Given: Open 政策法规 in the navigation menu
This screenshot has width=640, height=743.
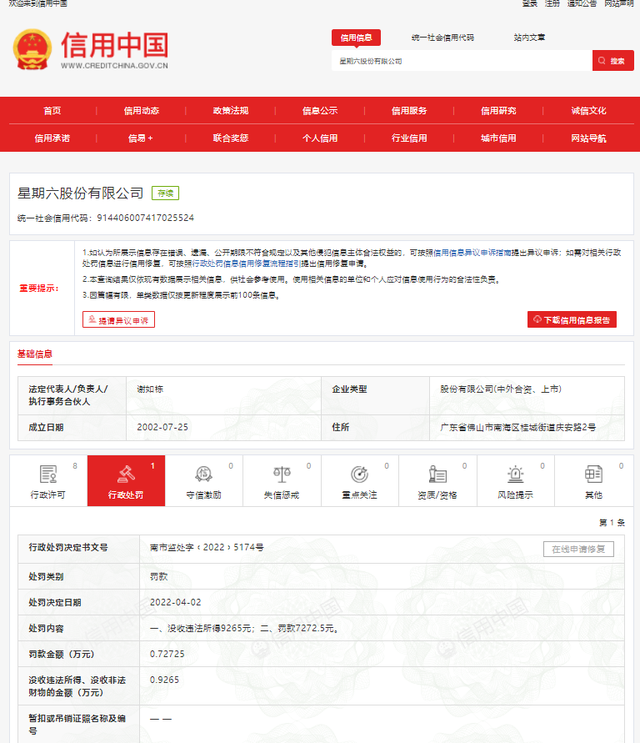Looking at the screenshot, I should [230, 110].
